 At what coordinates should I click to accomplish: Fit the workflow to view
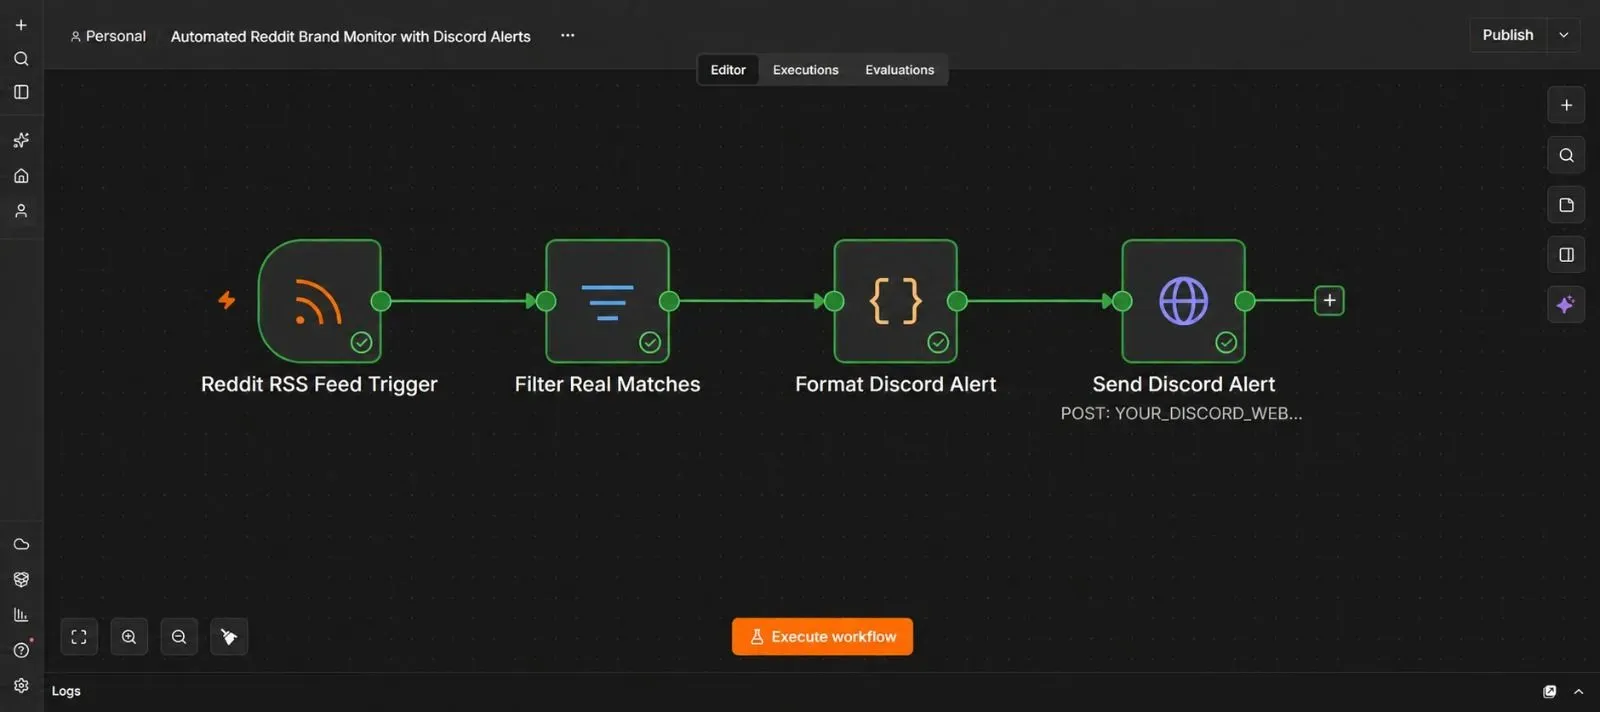pyautogui.click(x=79, y=637)
